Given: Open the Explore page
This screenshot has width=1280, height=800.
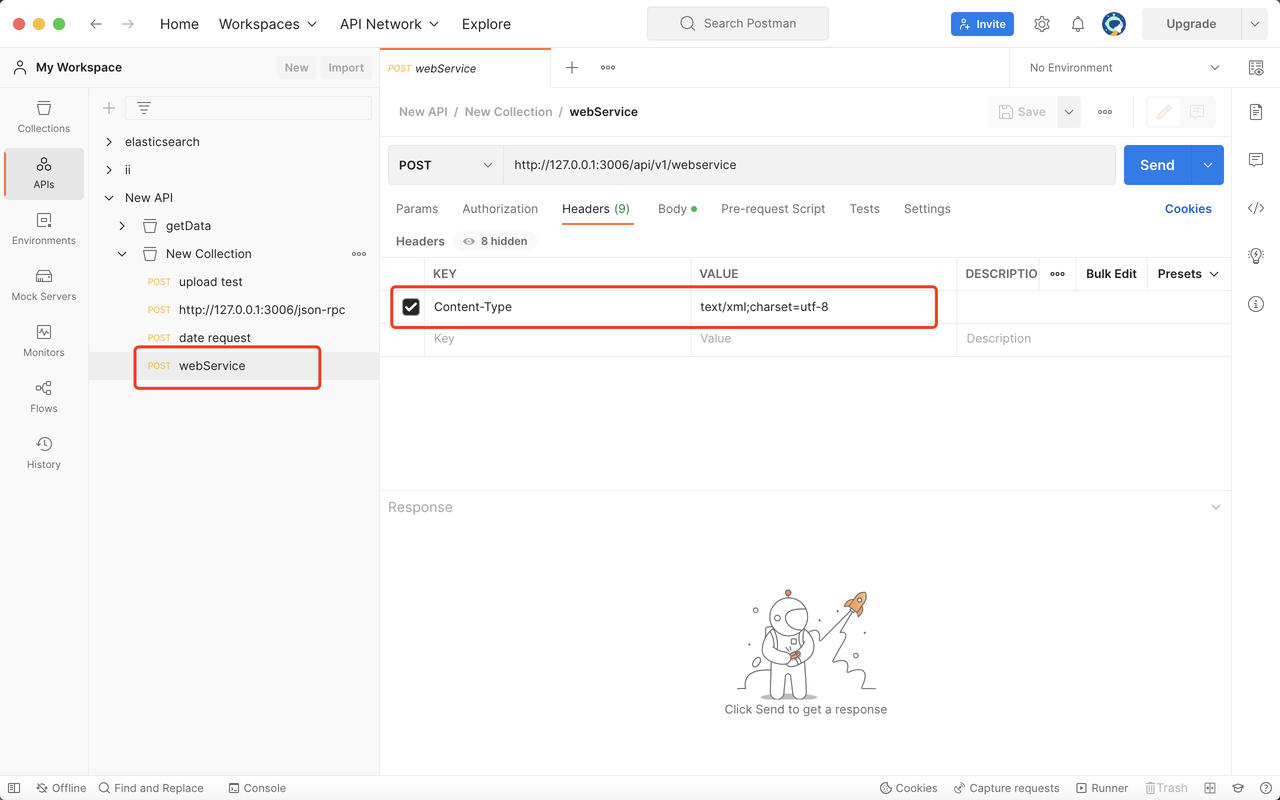Looking at the screenshot, I should point(486,24).
